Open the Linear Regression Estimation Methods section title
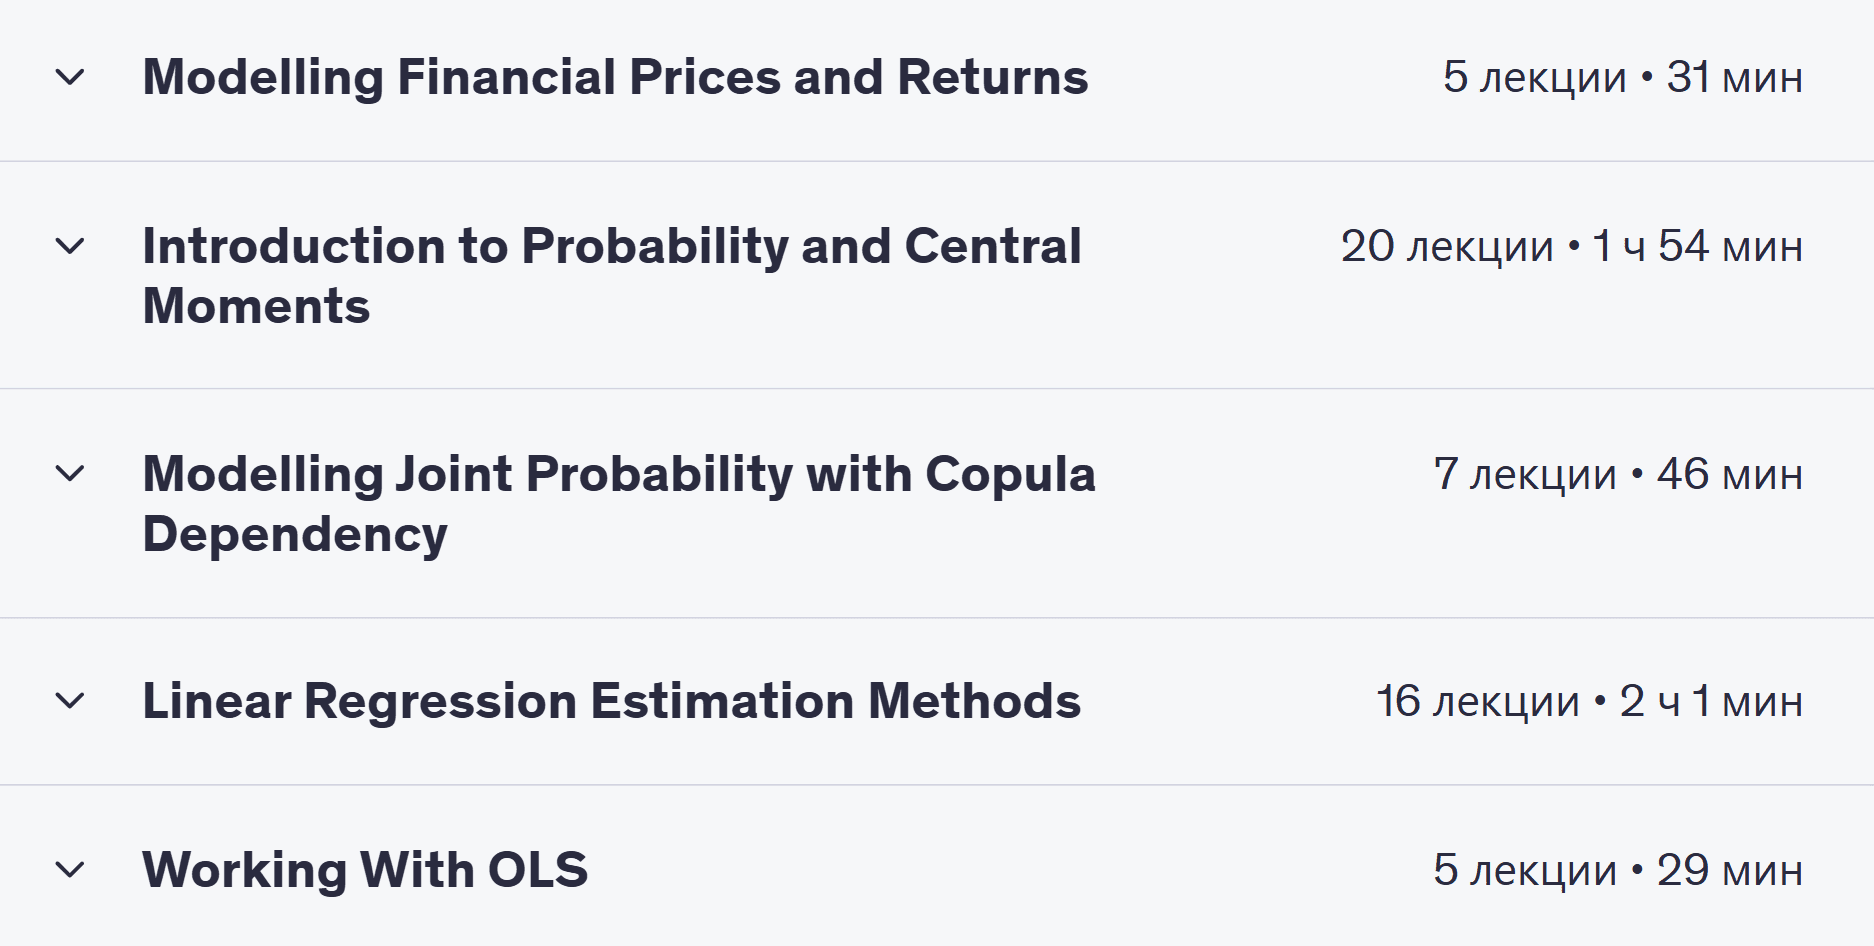 pos(611,701)
